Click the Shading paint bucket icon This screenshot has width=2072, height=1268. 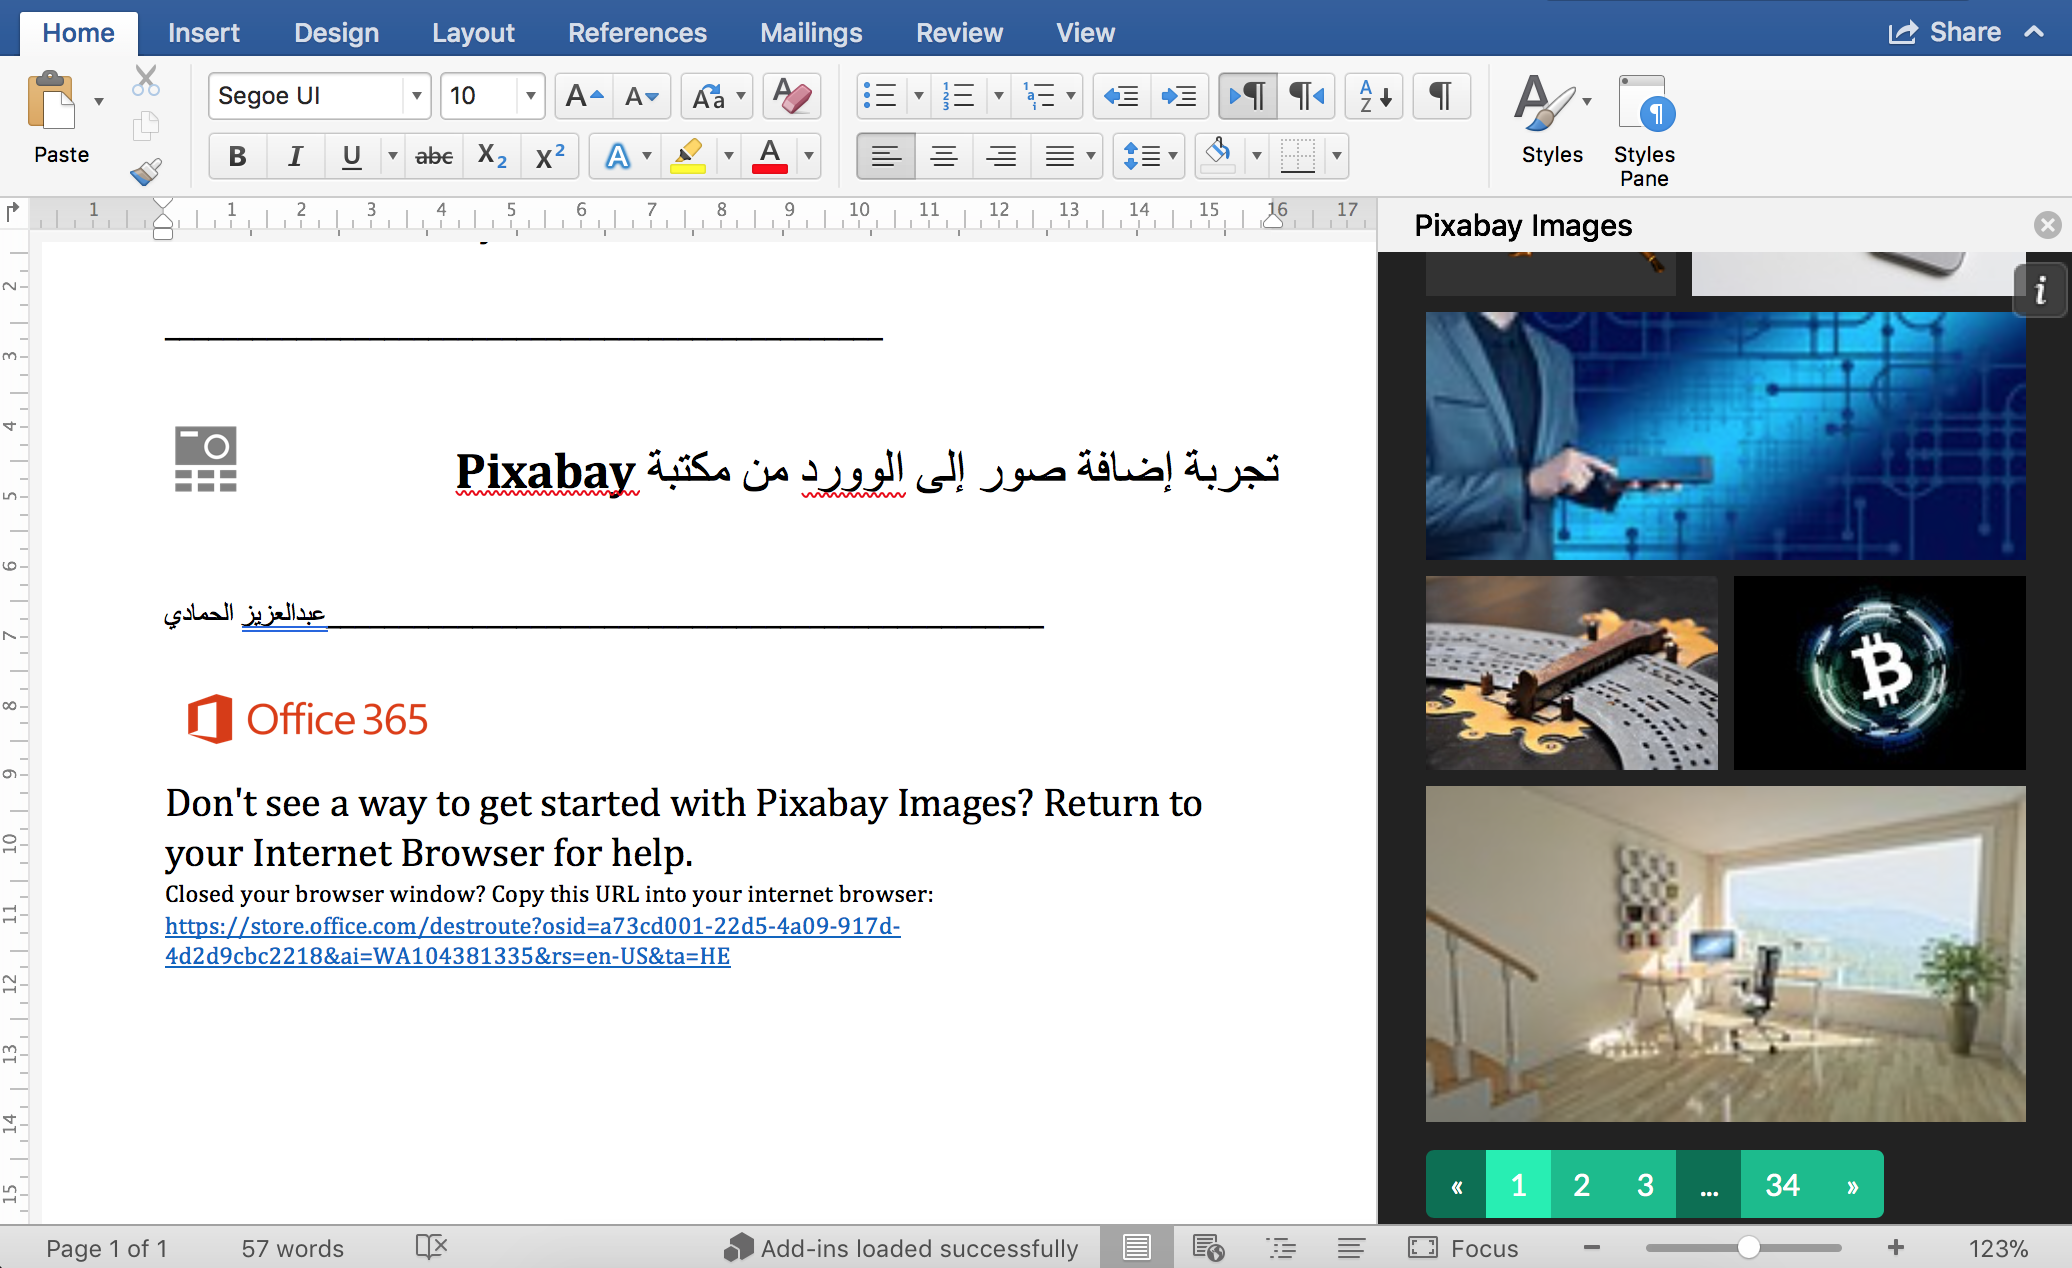click(1218, 155)
